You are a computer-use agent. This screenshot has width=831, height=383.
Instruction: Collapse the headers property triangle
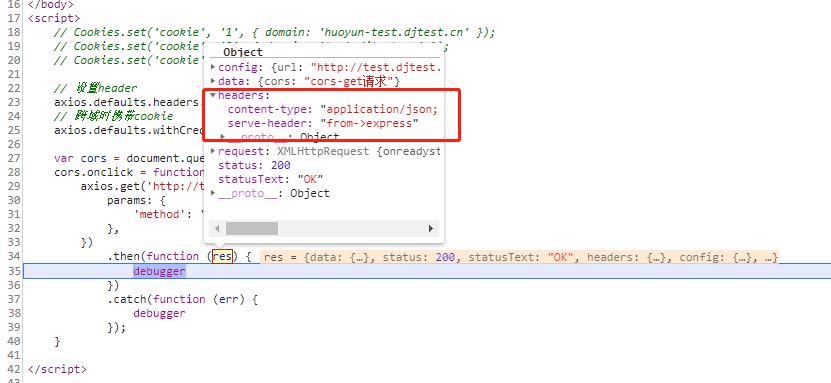(213, 95)
